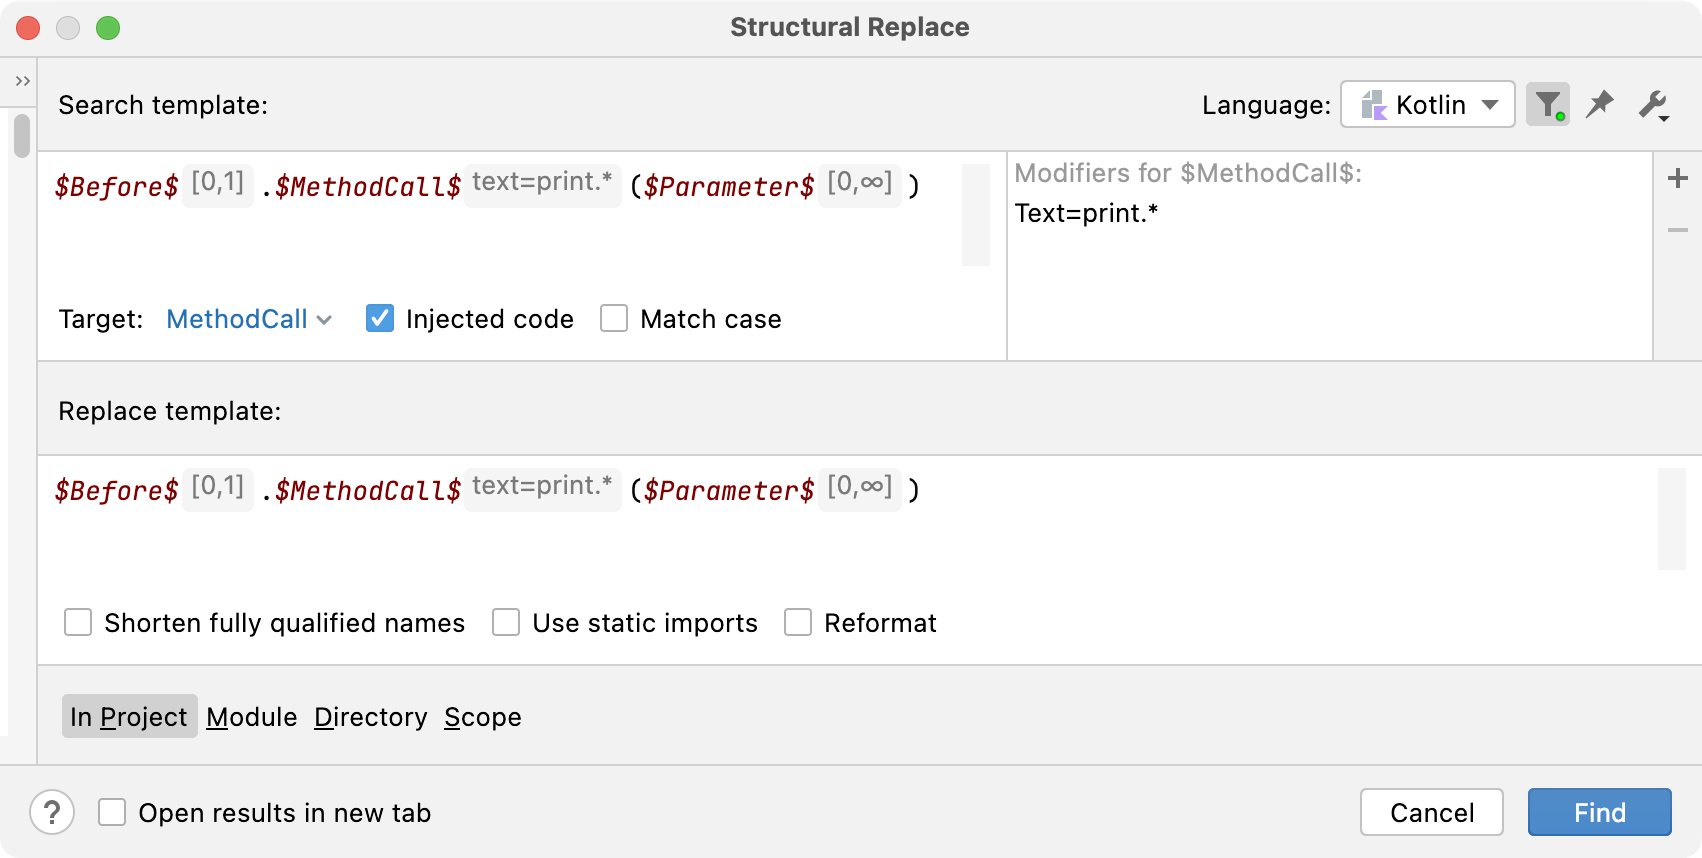Open the search filter options
The height and width of the screenshot is (858, 1702).
tap(1546, 104)
